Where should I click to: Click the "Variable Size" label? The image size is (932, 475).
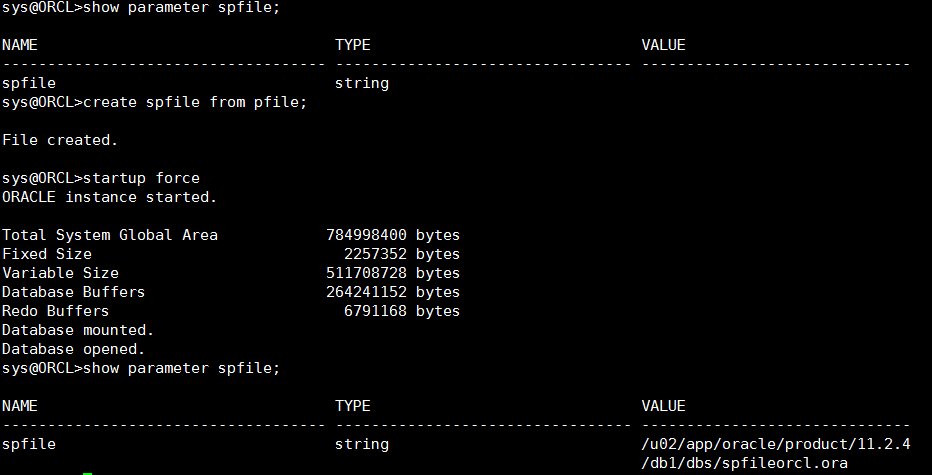(x=60, y=273)
